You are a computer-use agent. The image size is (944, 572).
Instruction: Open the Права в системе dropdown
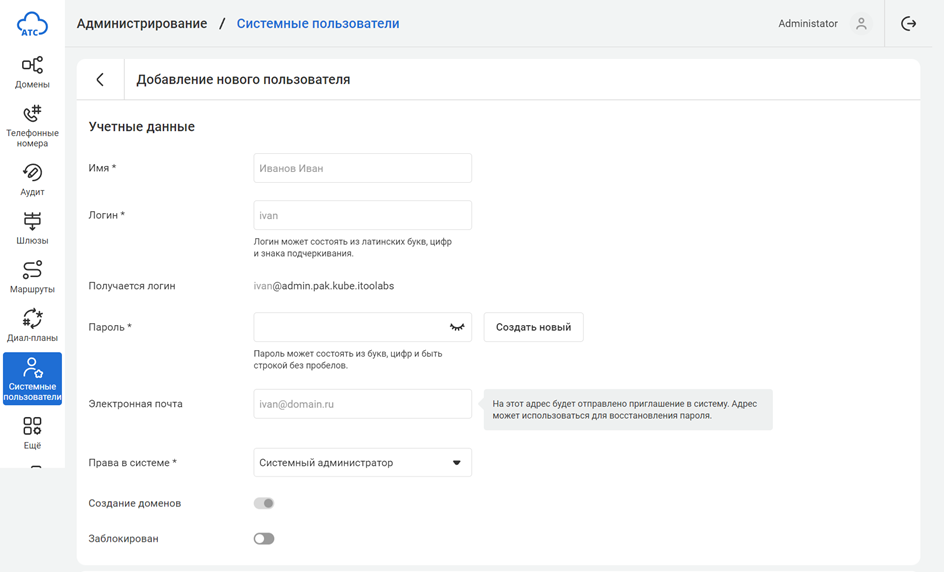click(x=362, y=463)
